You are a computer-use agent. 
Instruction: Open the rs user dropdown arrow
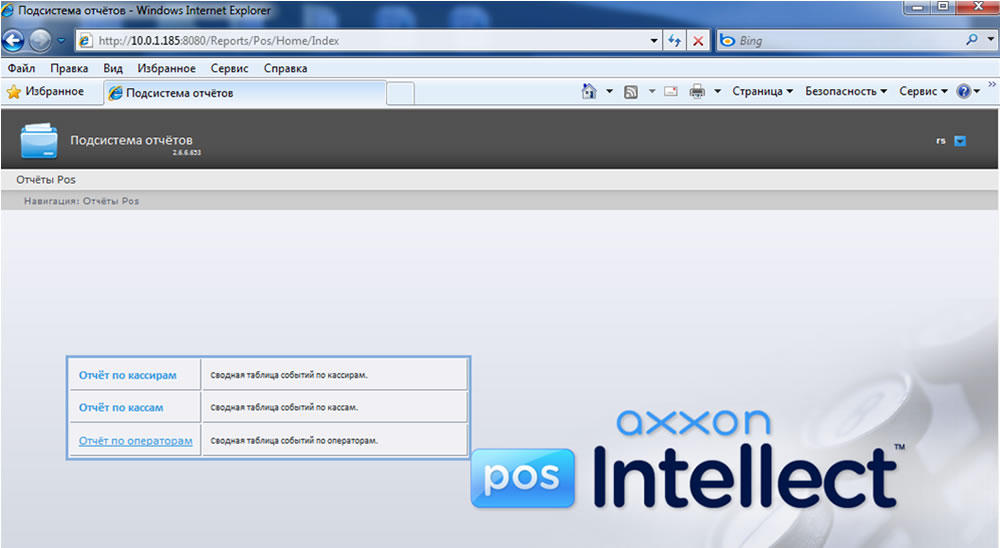[960, 141]
